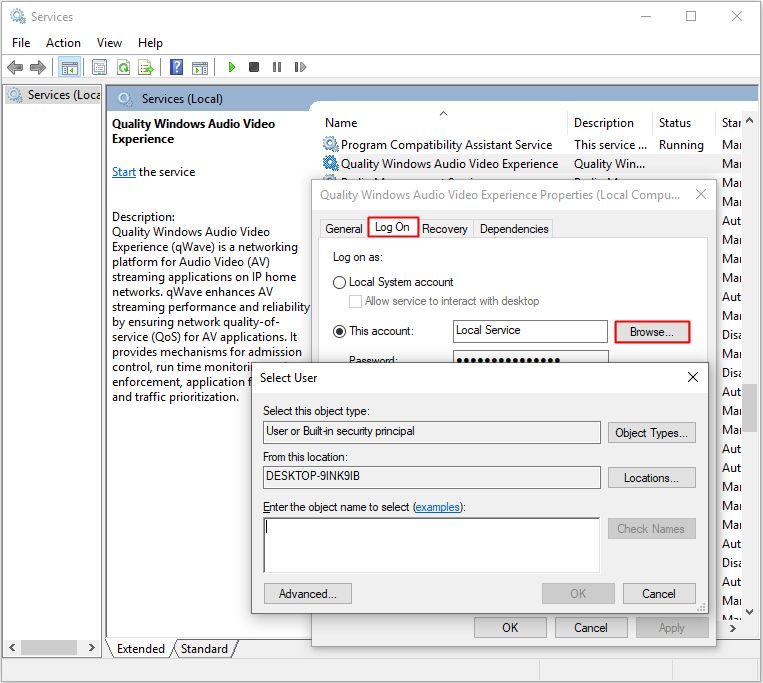
Task: Open the Help toolbar icon
Action: click(x=176, y=67)
